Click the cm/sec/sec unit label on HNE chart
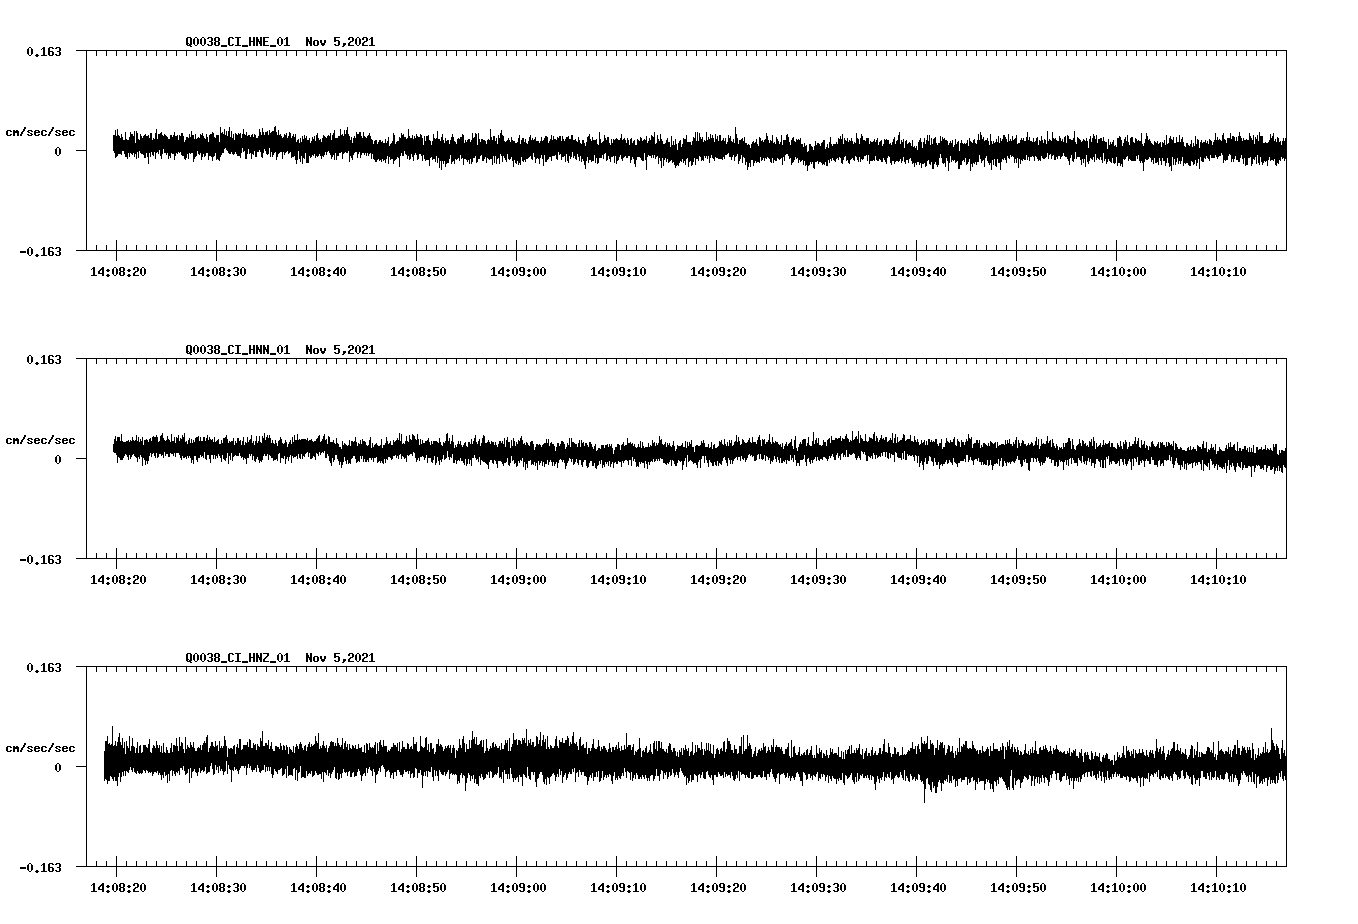The width and height of the screenshot is (1358, 924). coord(40,132)
